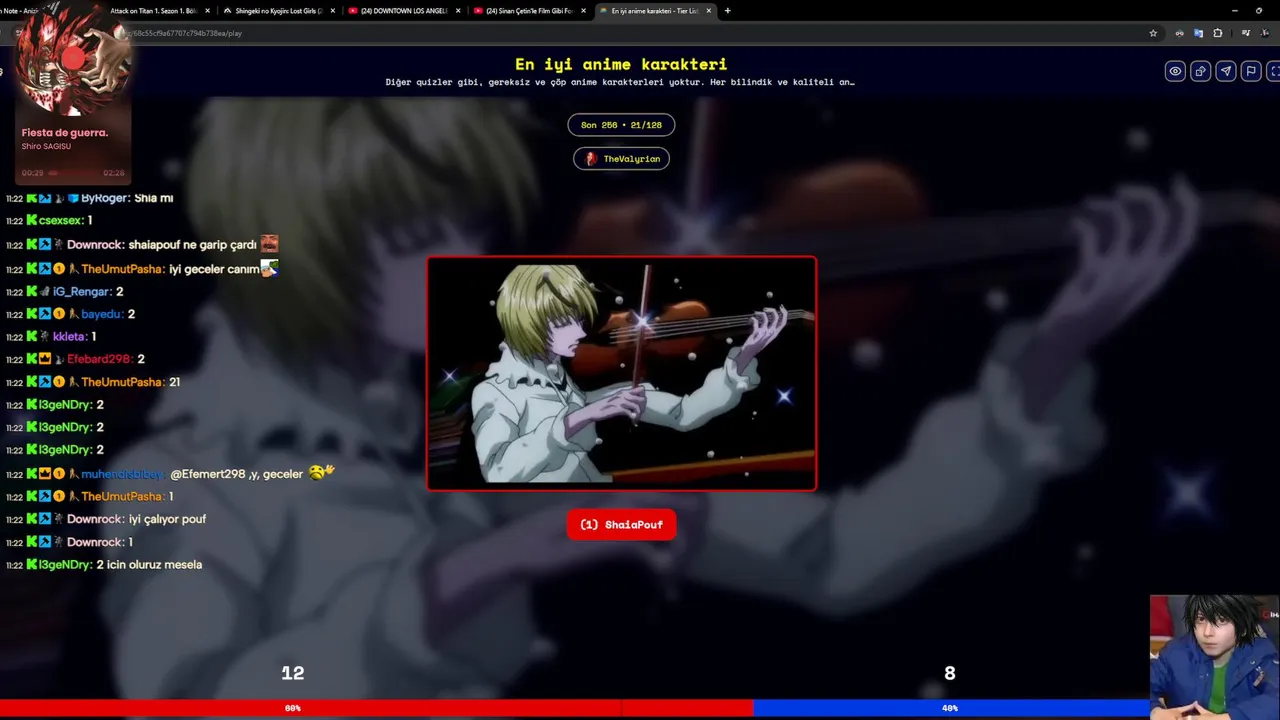Click the En iyi anime karakteri title
Image resolution: width=1280 pixels, height=720 pixels.
(x=621, y=65)
